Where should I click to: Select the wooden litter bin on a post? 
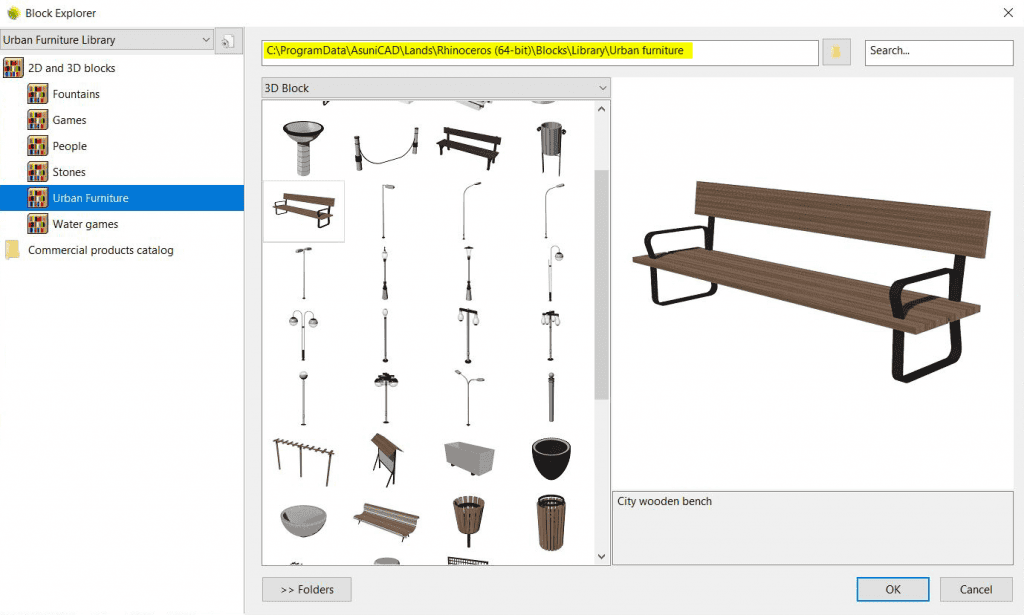(x=468, y=521)
